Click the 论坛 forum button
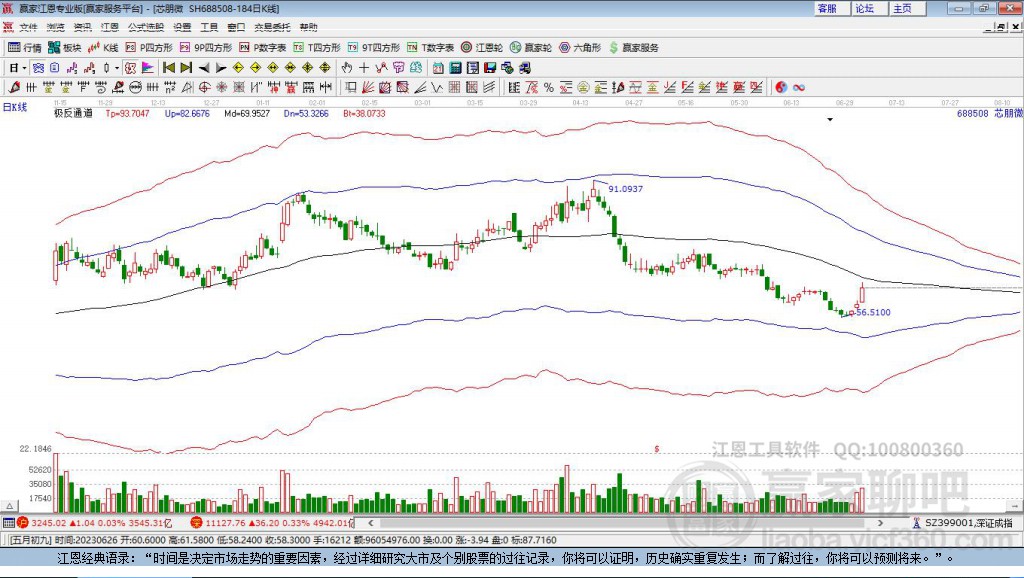The width and height of the screenshot is (1024, 578). (869, 8)
